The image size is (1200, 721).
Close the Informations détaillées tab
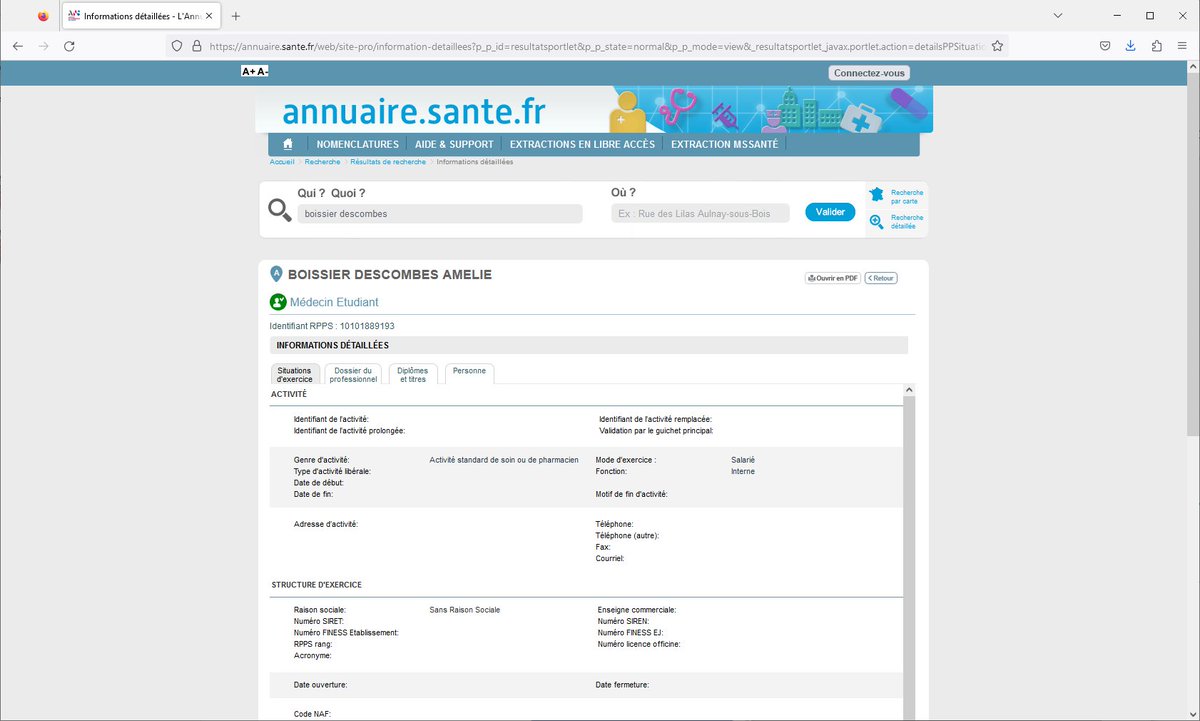point(209,16)
